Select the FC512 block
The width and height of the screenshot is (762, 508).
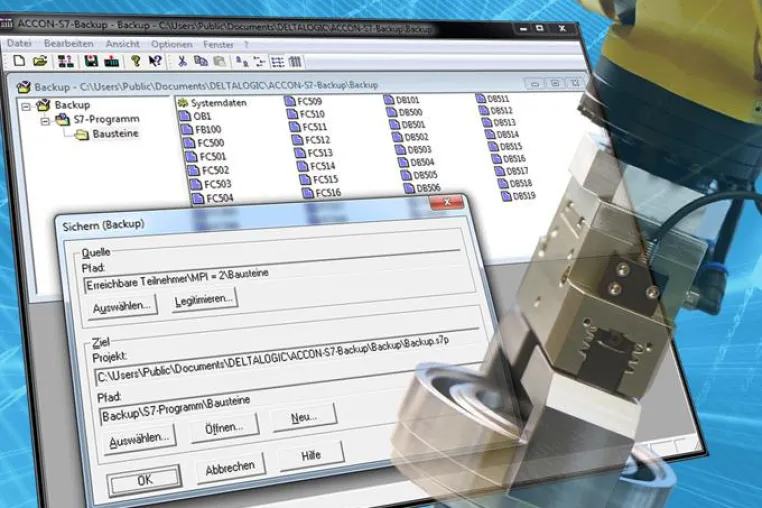point(312,140)
